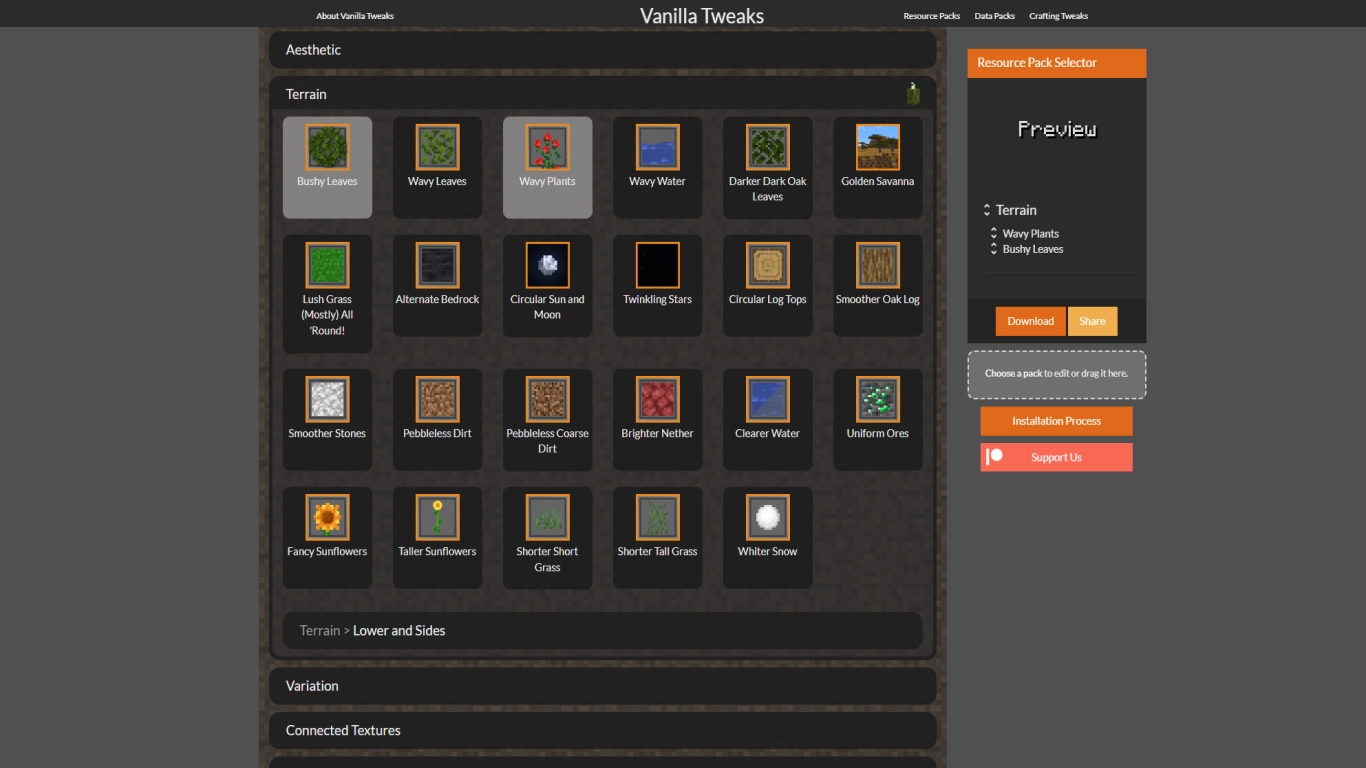This screenshot has width=1366, height=768.
Task: Select the Whiter Snow texture icon
Action: (767, 516)
